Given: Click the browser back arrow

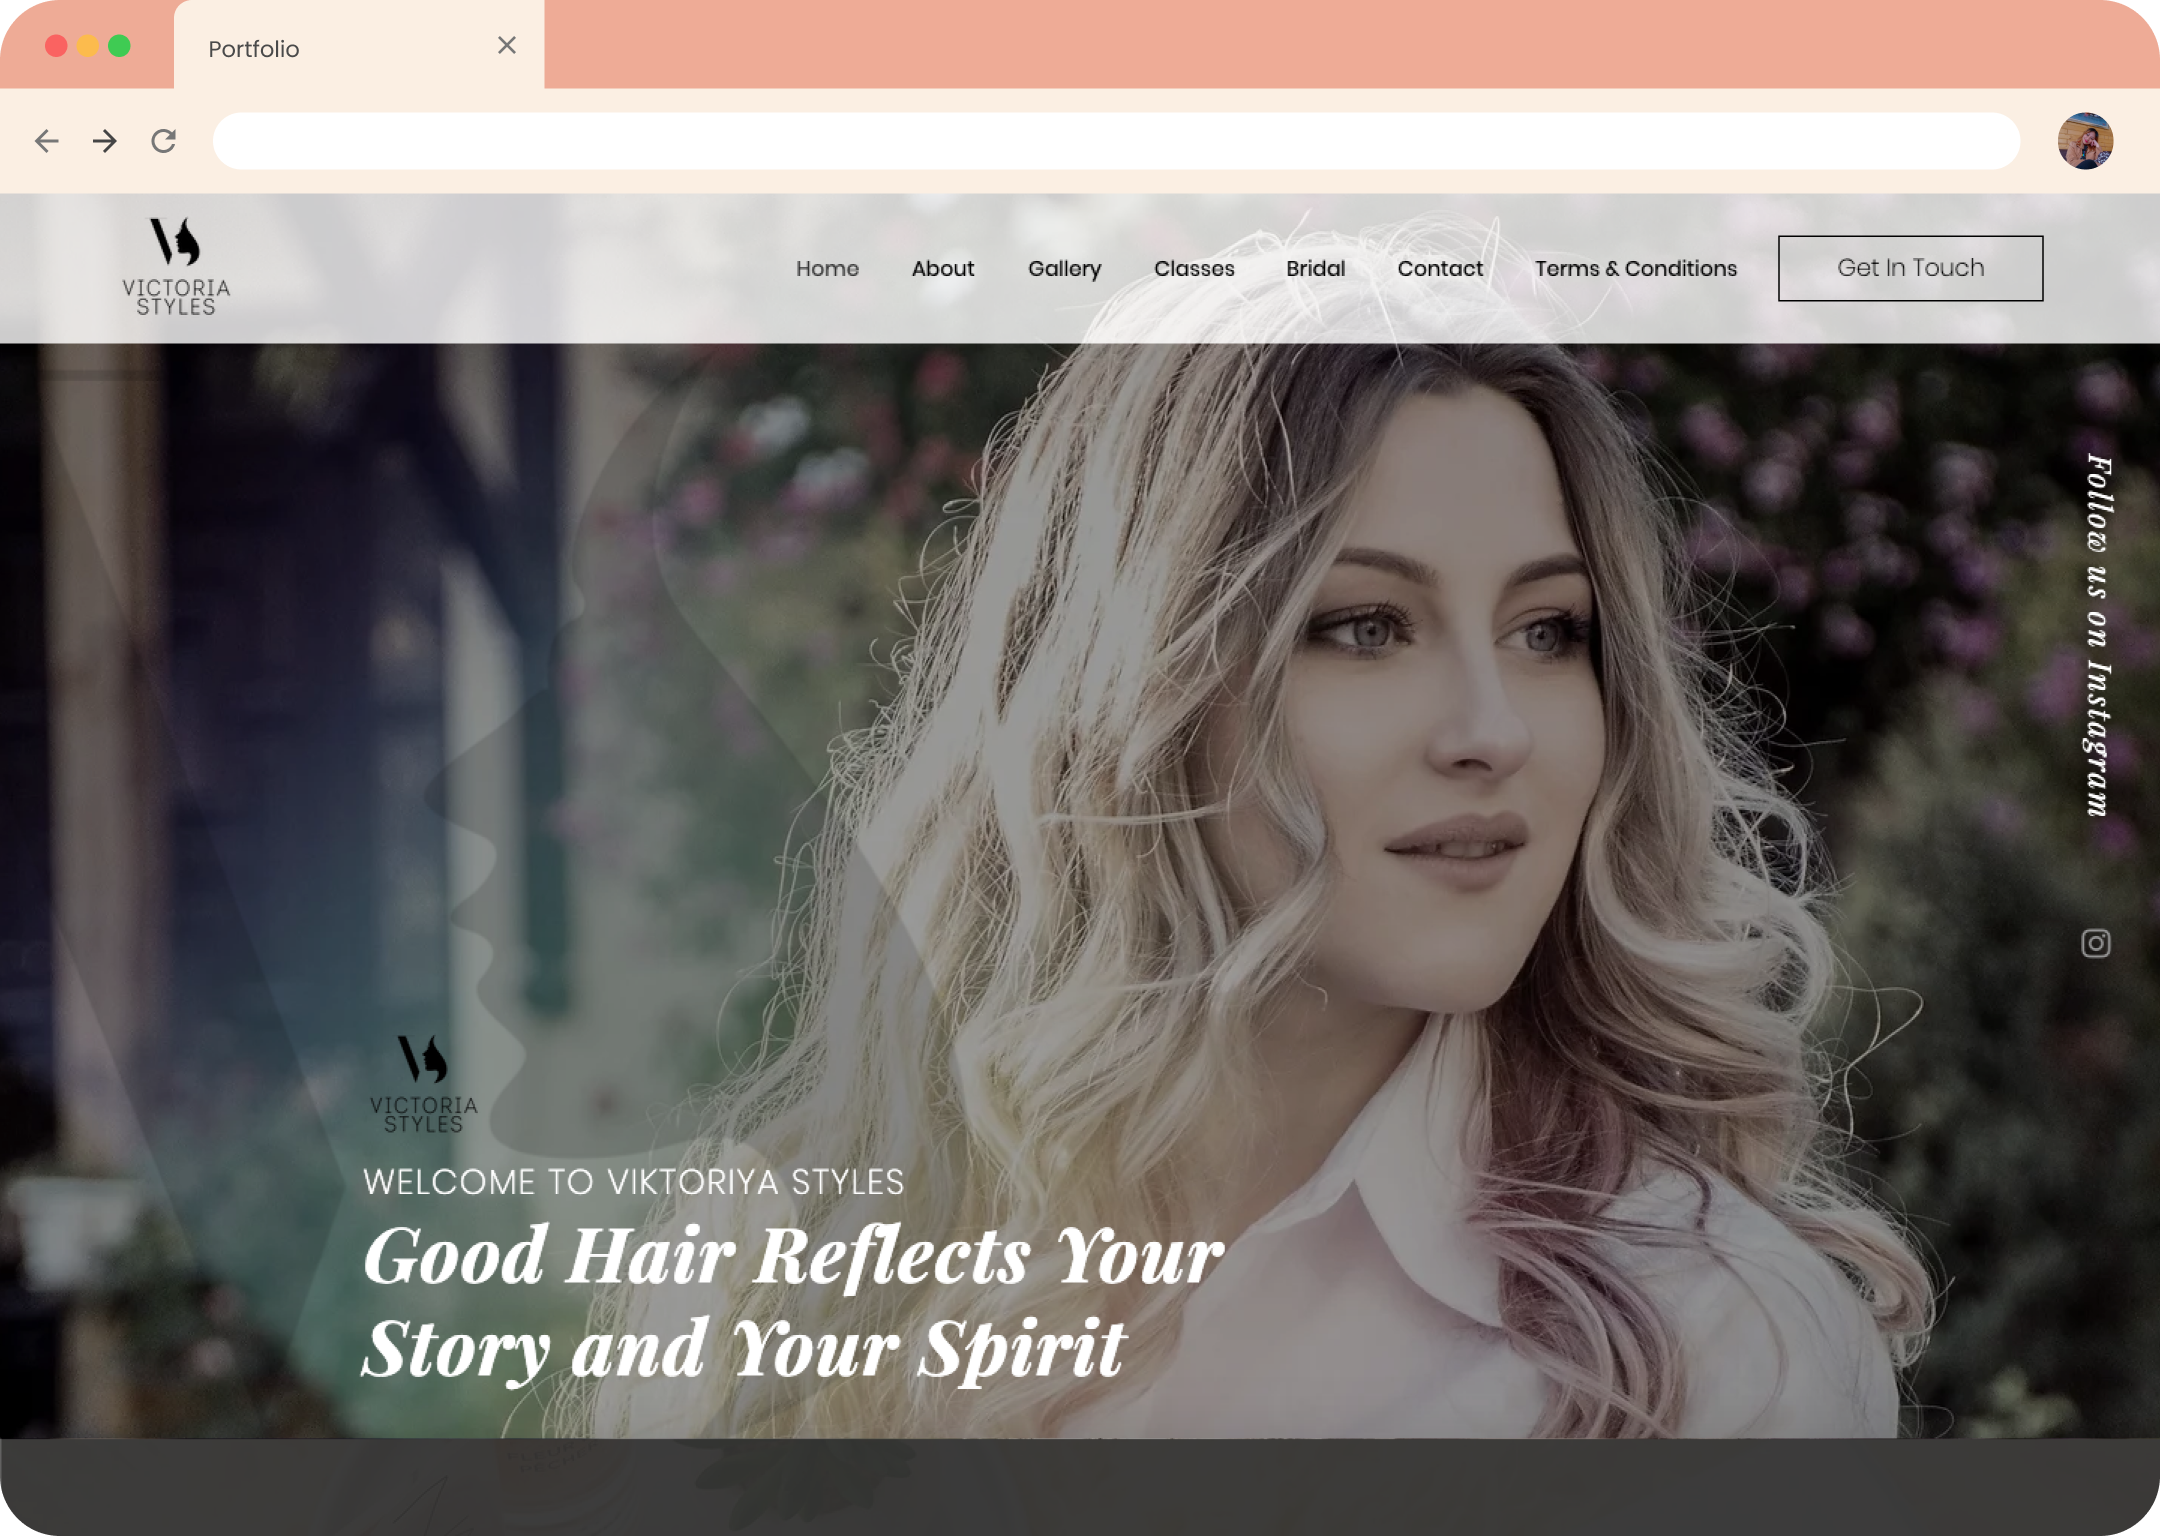Looking at the screenshot, I should click(x=47, y=141).
